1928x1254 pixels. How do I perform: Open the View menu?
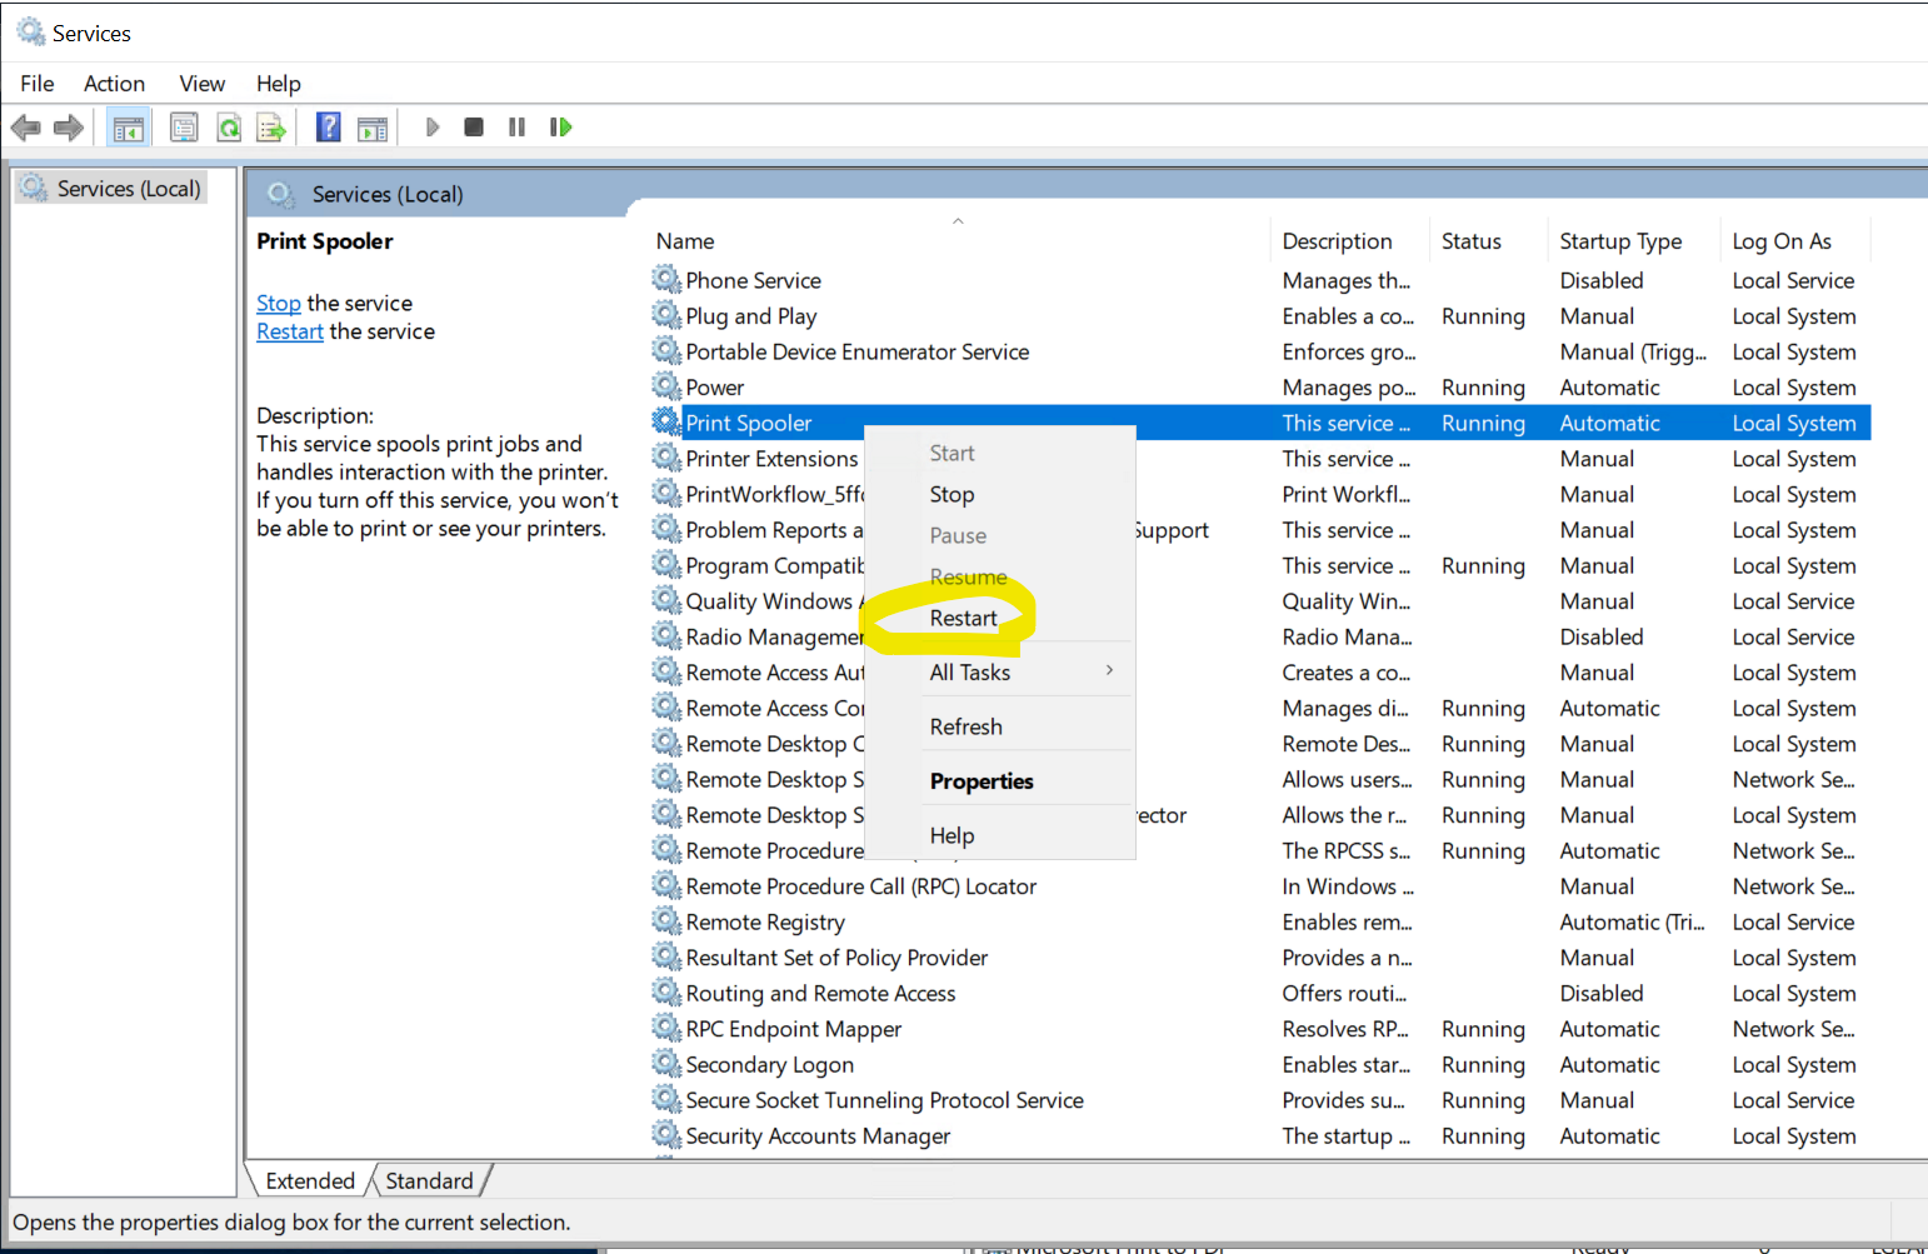point(201,83)
